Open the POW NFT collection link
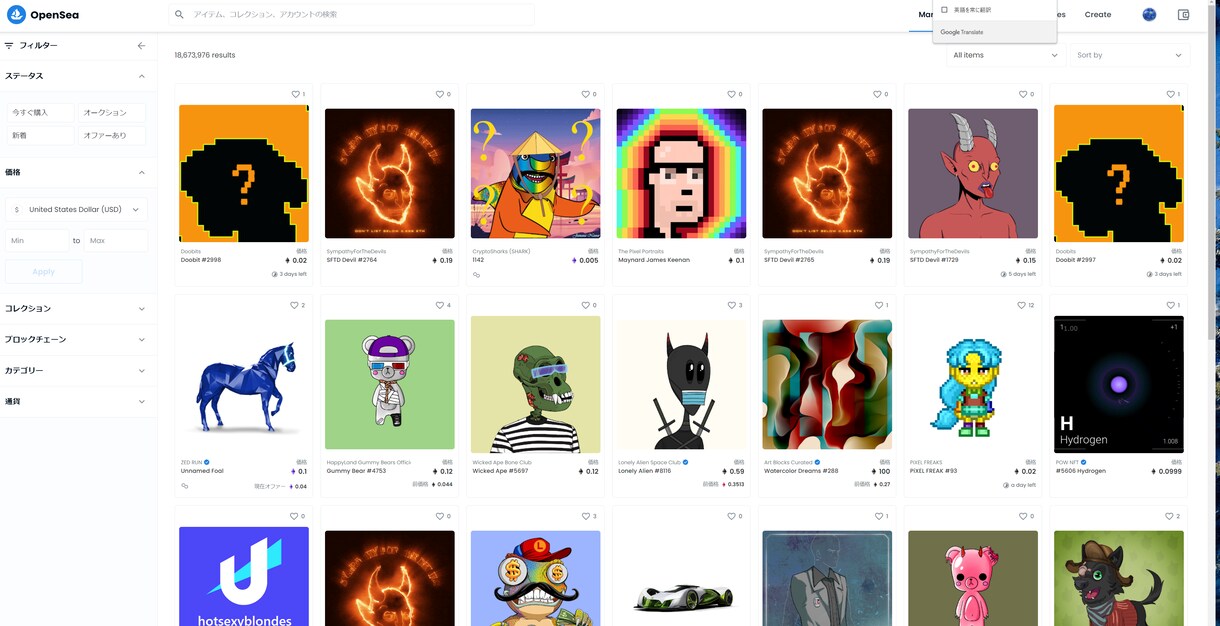Viewport: 1220px width, 626px height. [1067, 462]
